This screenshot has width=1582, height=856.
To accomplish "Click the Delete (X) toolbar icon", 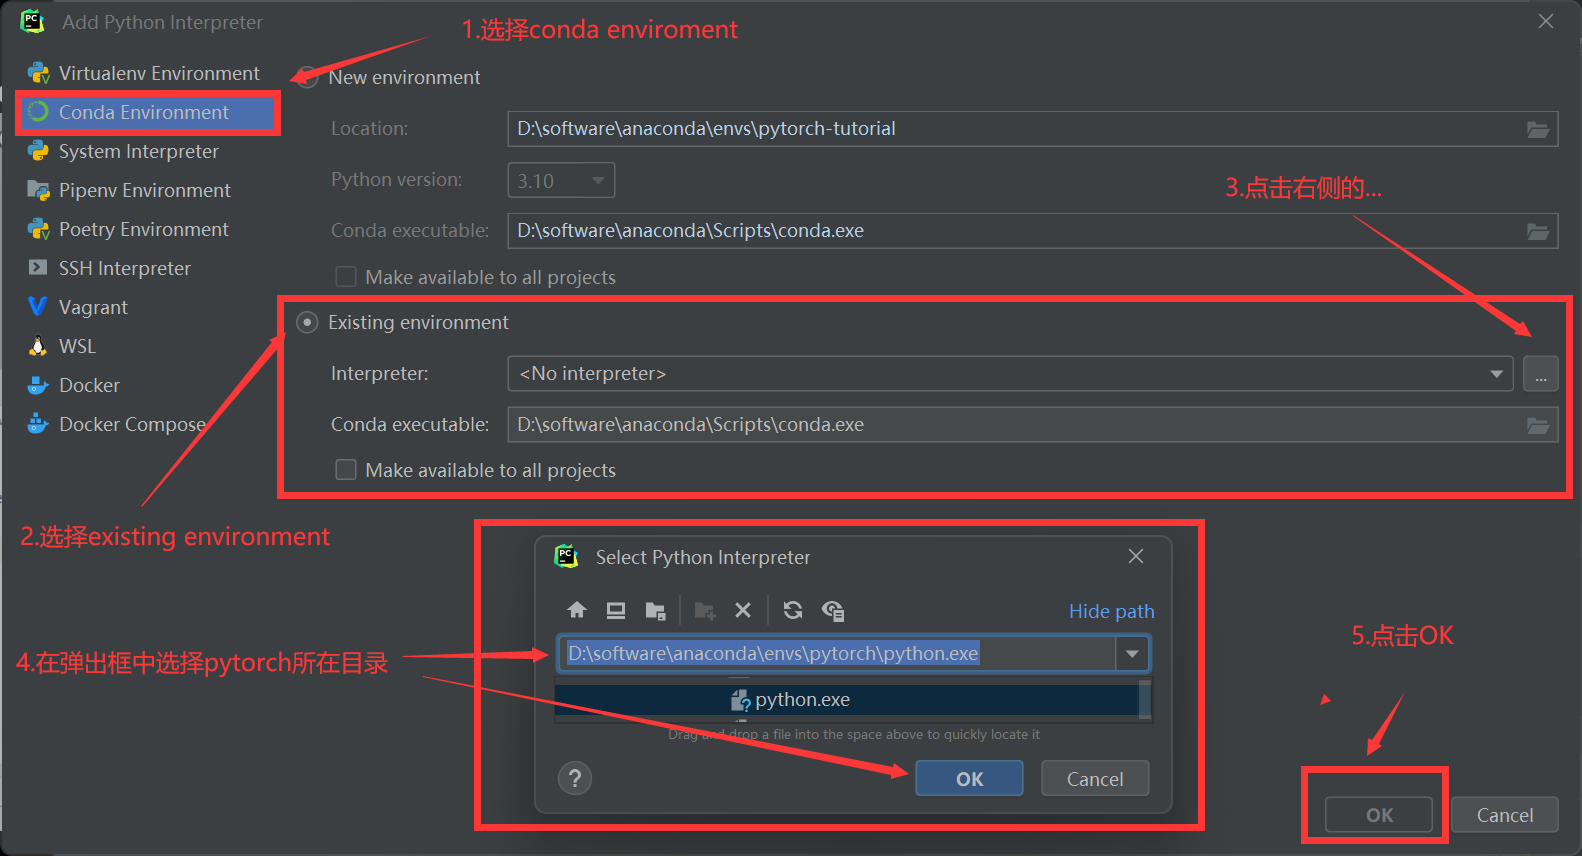I will click(x=743, y=610).
